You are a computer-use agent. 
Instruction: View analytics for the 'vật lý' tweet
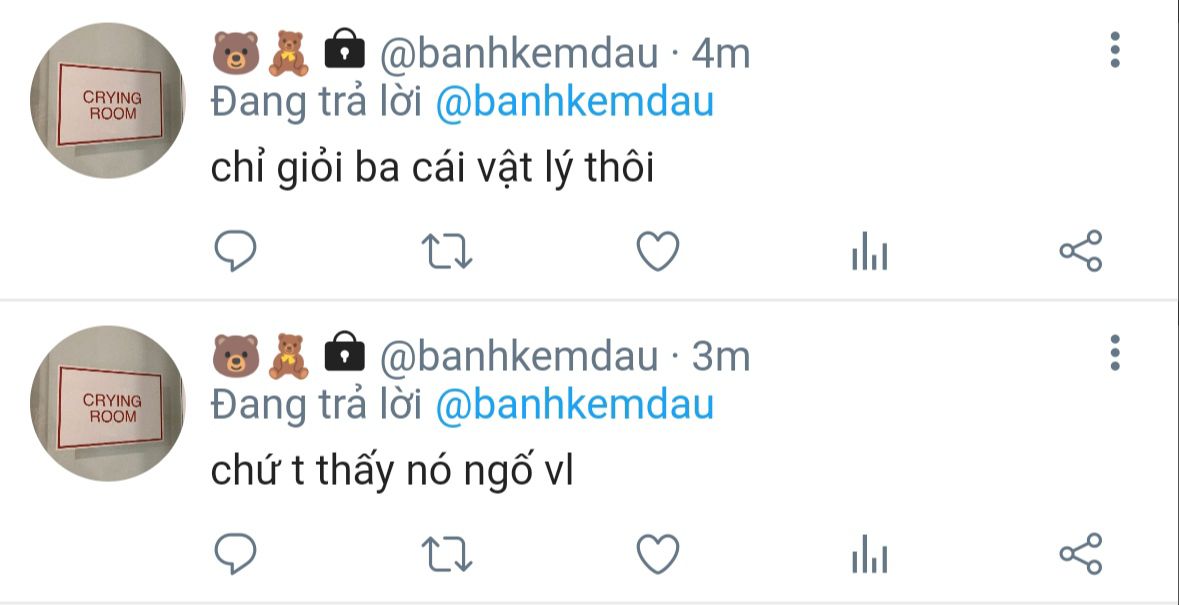coord(869,251)
